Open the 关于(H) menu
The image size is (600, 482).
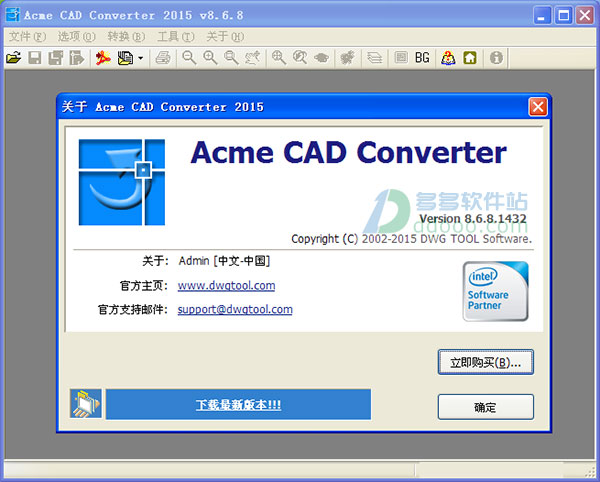click(x=225, y=37)
